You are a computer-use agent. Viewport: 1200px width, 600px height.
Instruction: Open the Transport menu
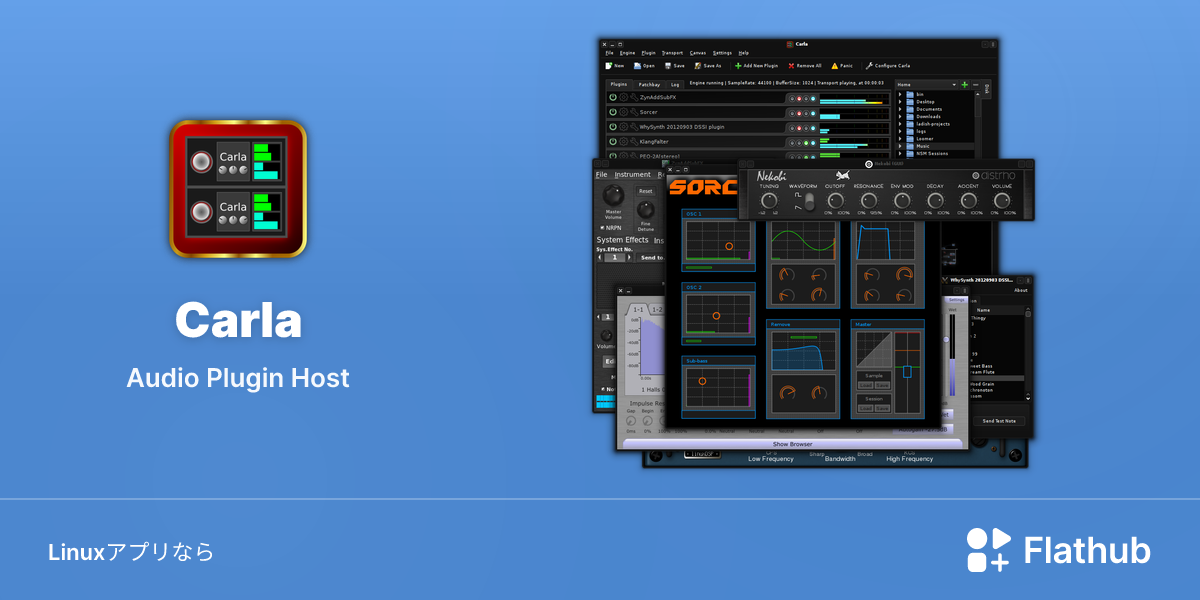[672, 53]
